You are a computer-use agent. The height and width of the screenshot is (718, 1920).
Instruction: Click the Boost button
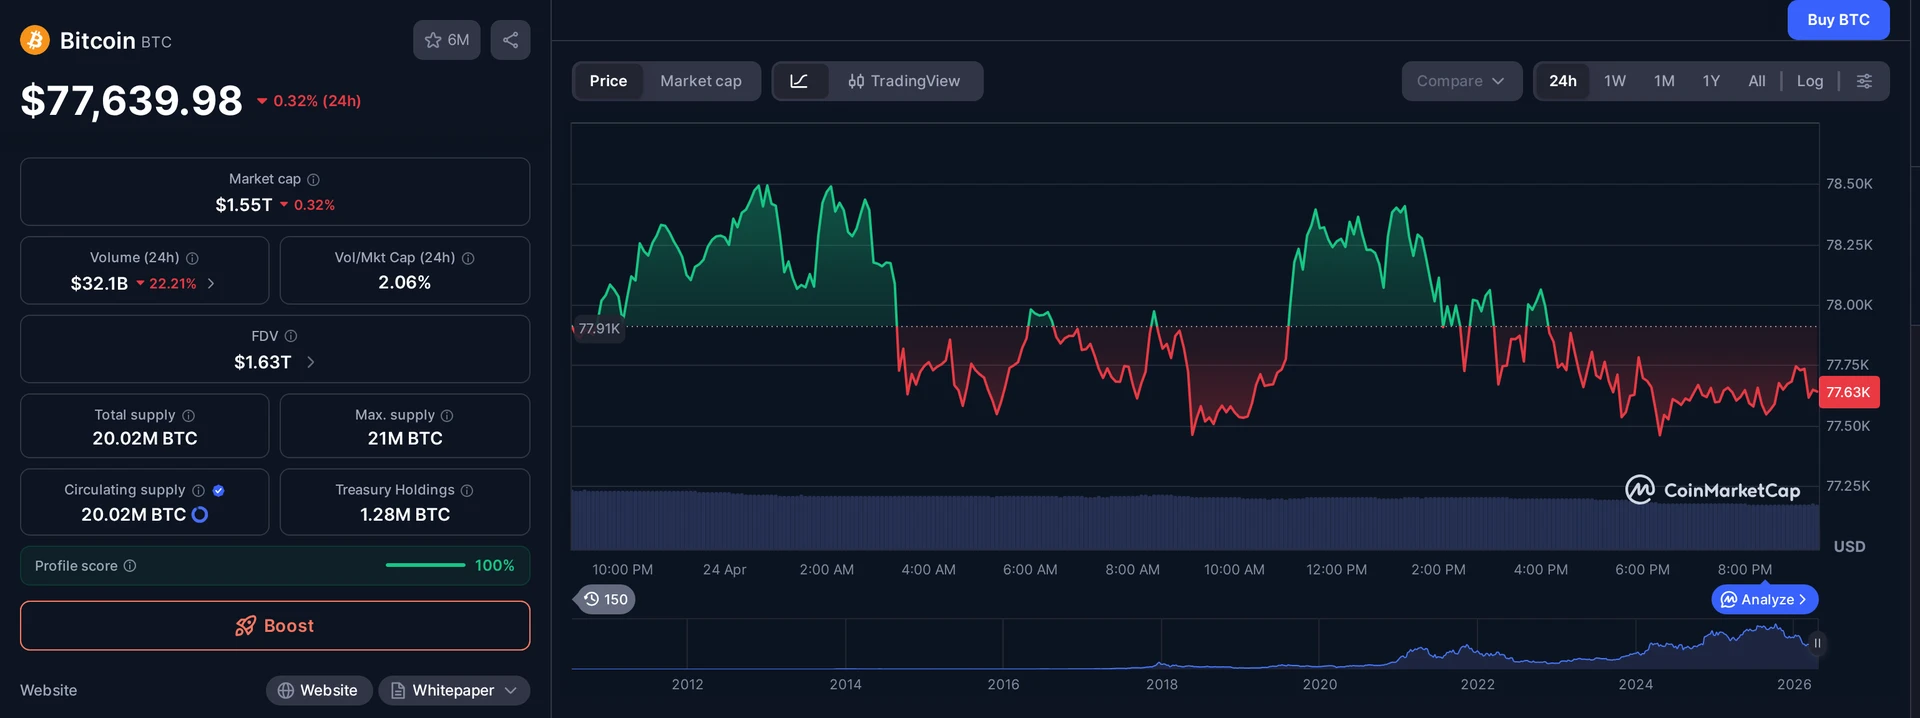click(275, 626)
